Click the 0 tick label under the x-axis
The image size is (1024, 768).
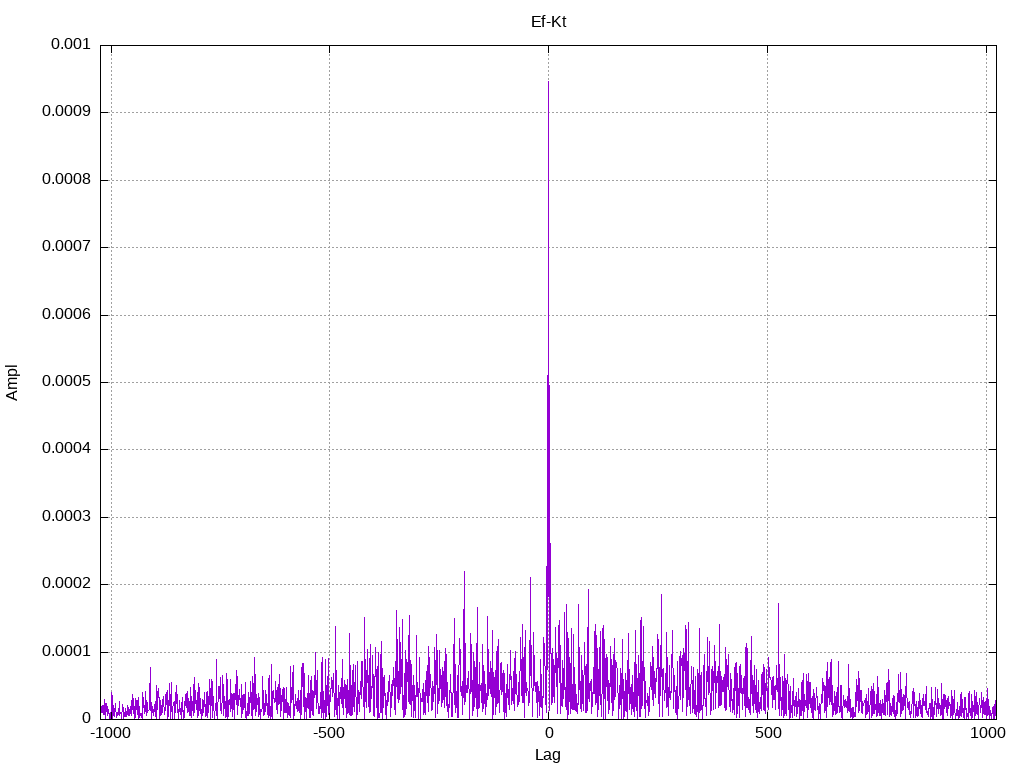(x=548, y=733)
